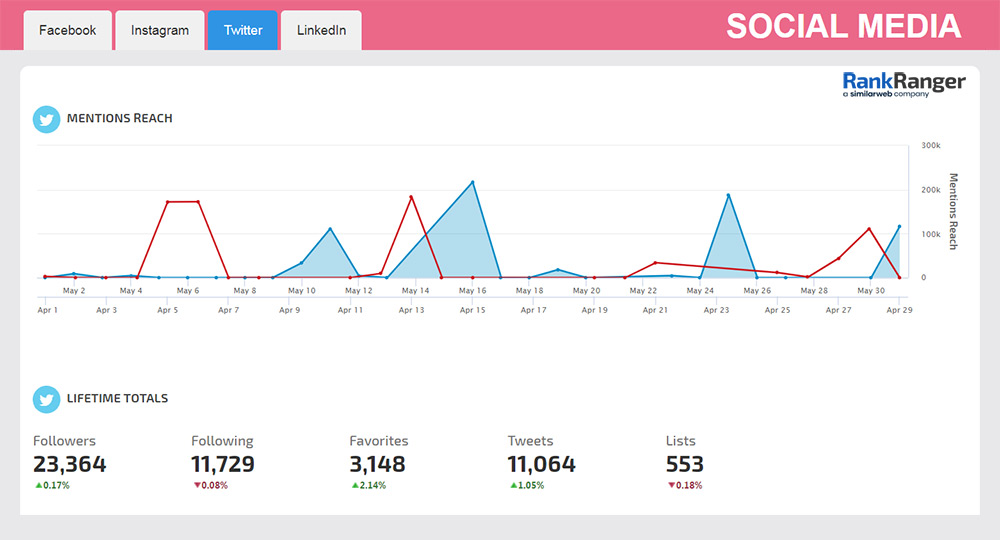The height and width of the screenshot is (540, 1000).
Task: Go to the LinkedIn tab
Action: coord(321,30)
